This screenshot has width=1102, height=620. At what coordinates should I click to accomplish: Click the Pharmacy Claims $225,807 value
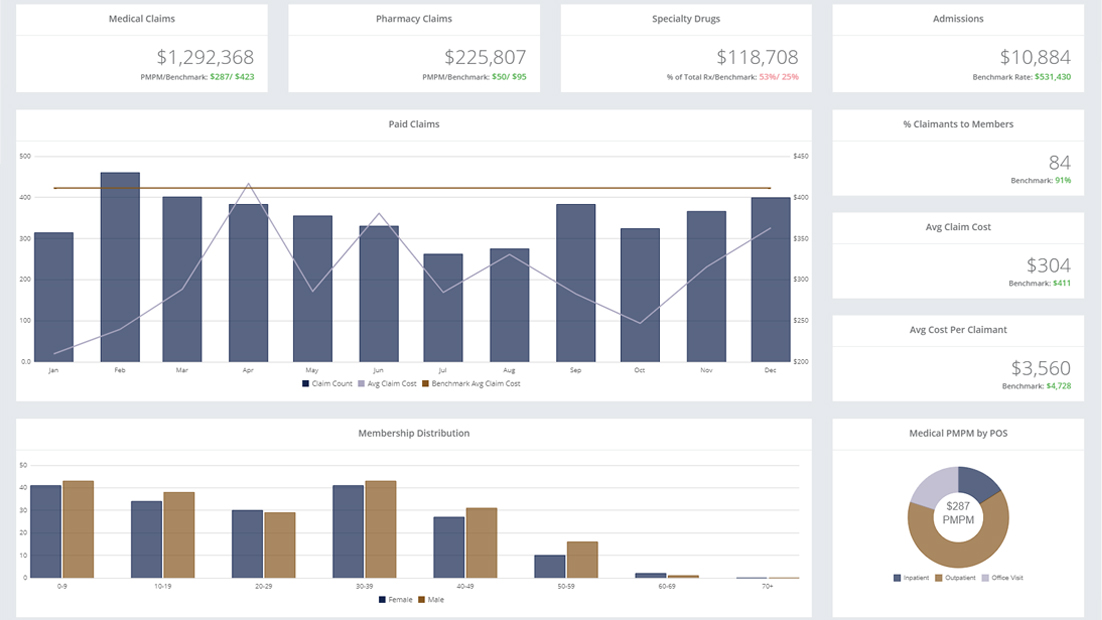pos(485,58)
